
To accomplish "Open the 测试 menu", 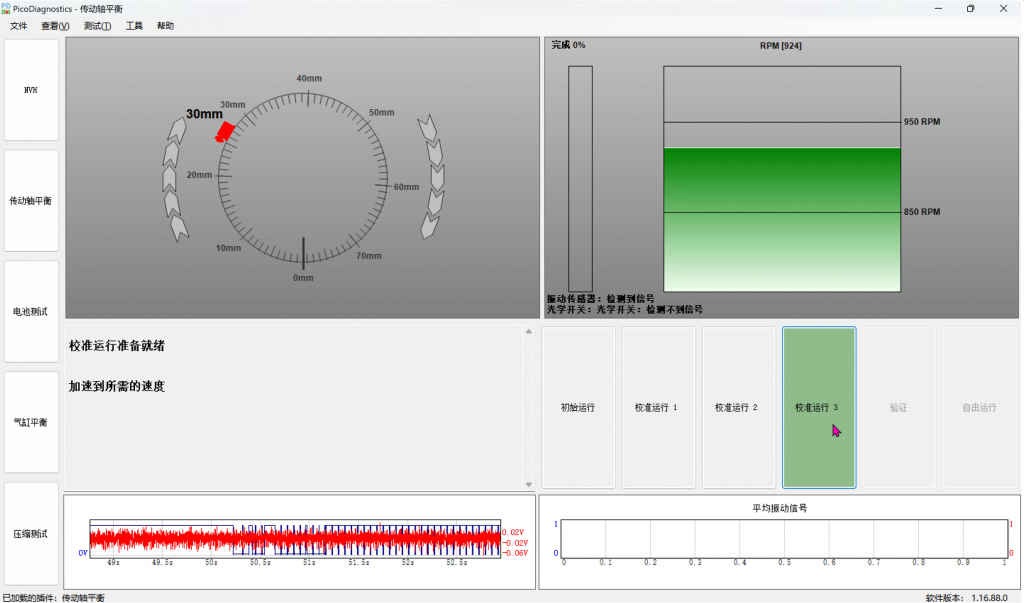I will pos(97,26).
